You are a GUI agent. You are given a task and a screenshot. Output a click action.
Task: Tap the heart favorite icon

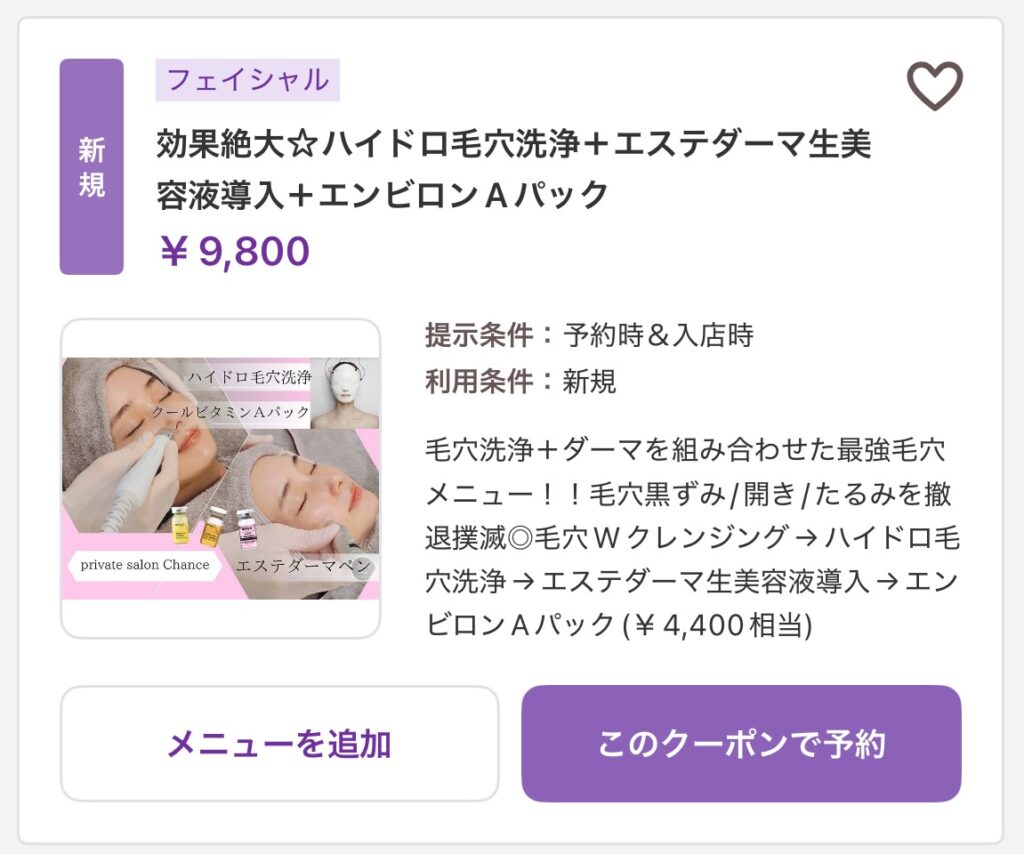click(934, 86)
